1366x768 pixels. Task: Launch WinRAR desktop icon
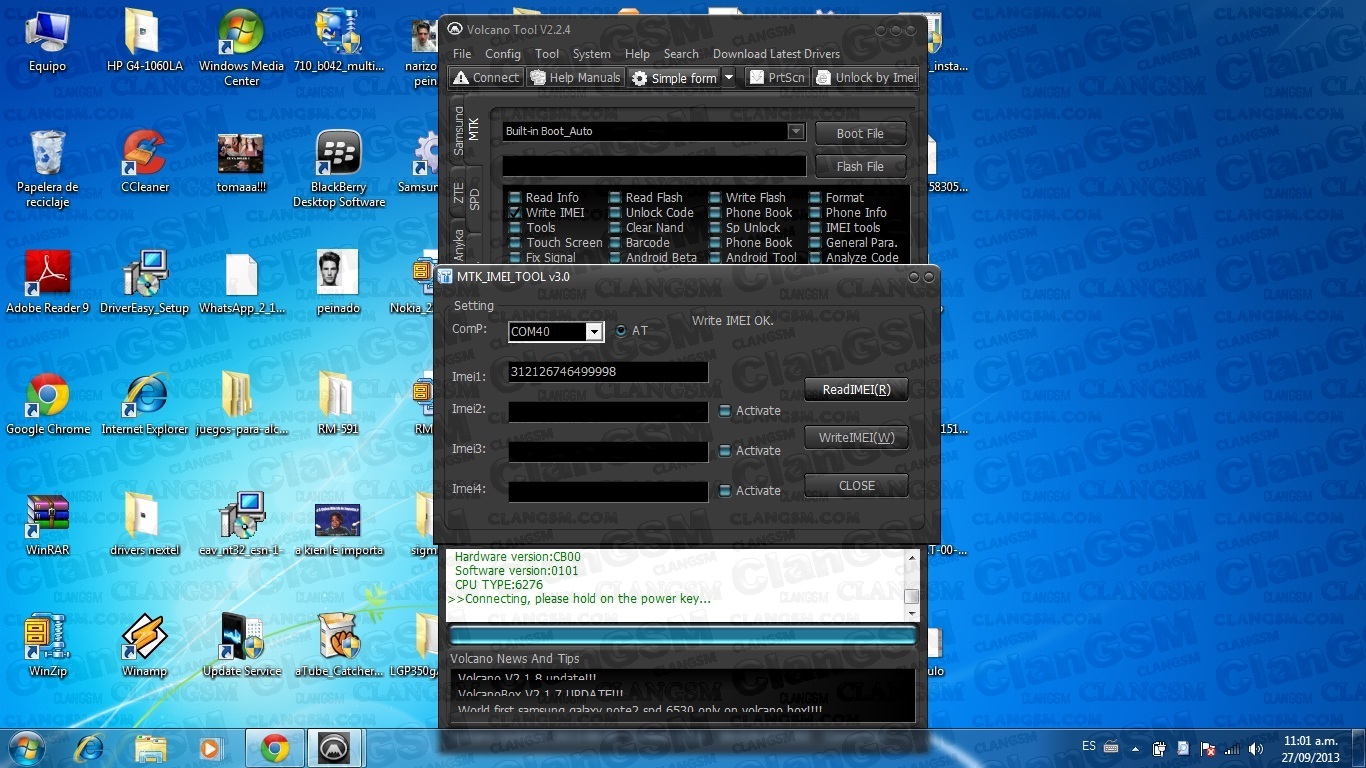pos(47,525)
